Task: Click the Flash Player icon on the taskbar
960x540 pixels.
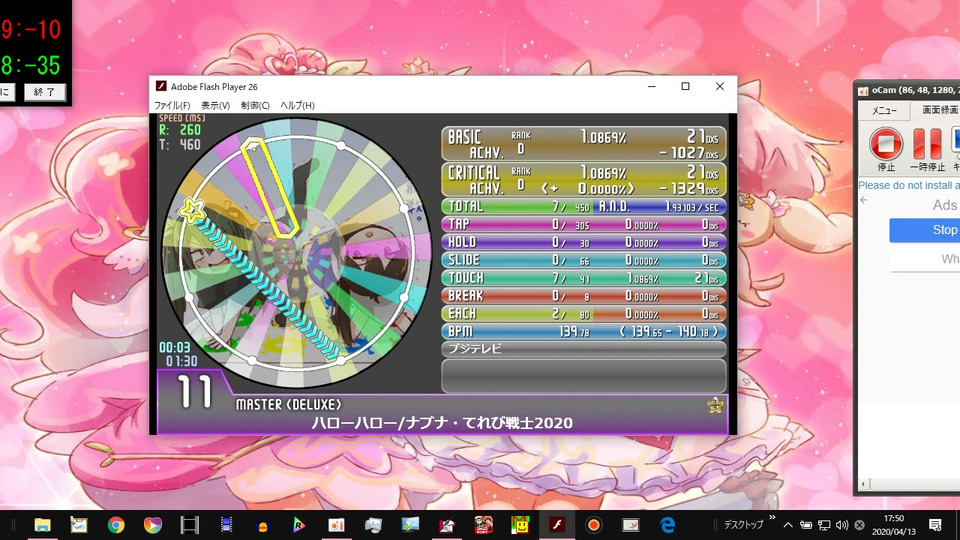Action: coord(557,525)
